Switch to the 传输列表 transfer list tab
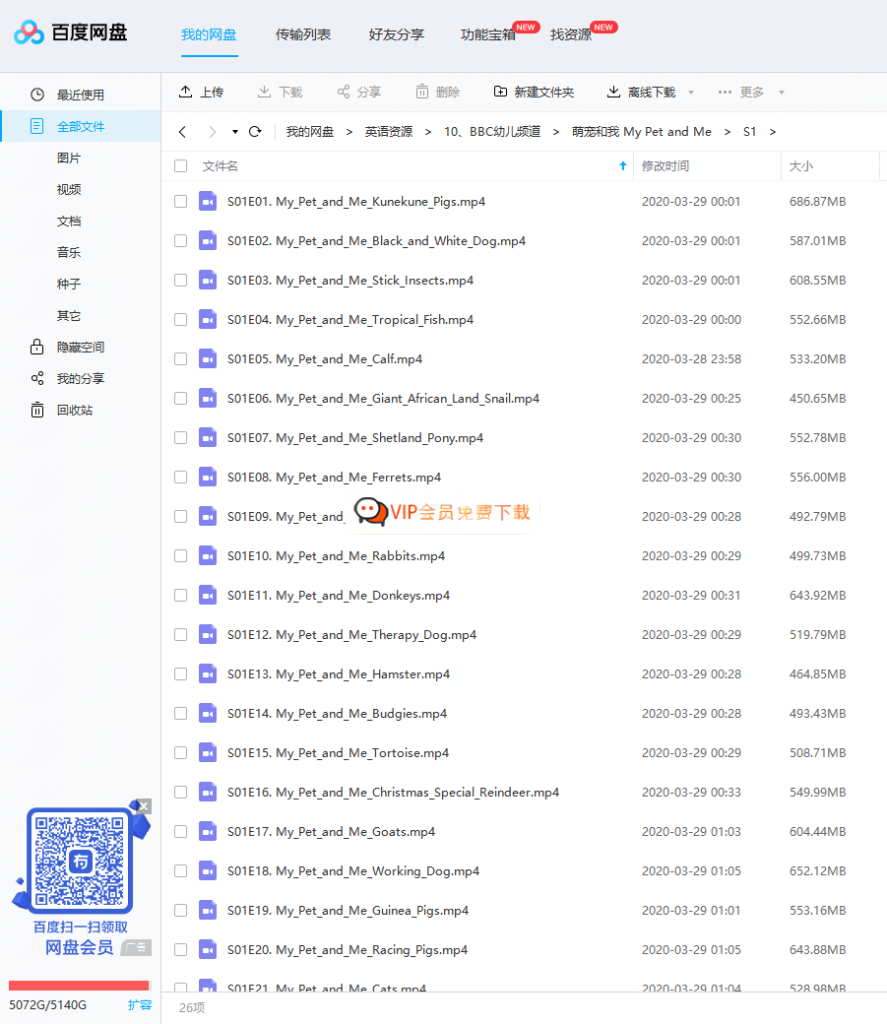 point(303,34)
